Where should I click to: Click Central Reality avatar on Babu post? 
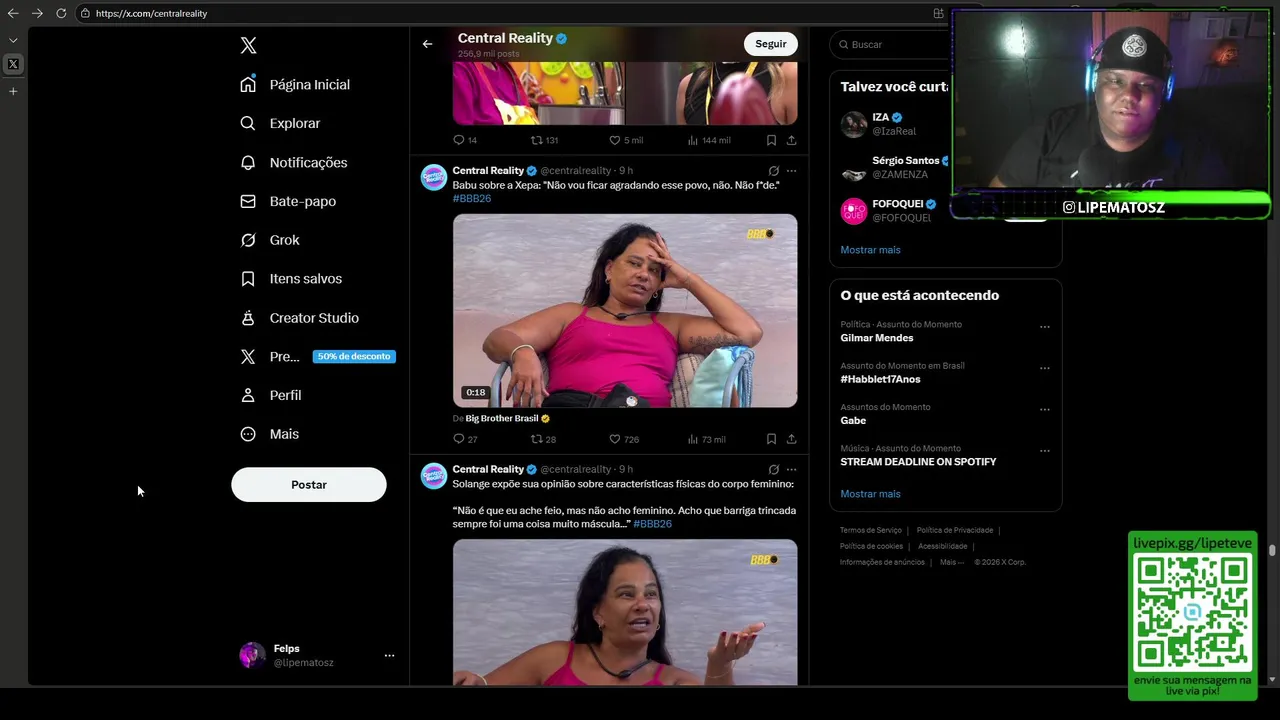point(434,177)
